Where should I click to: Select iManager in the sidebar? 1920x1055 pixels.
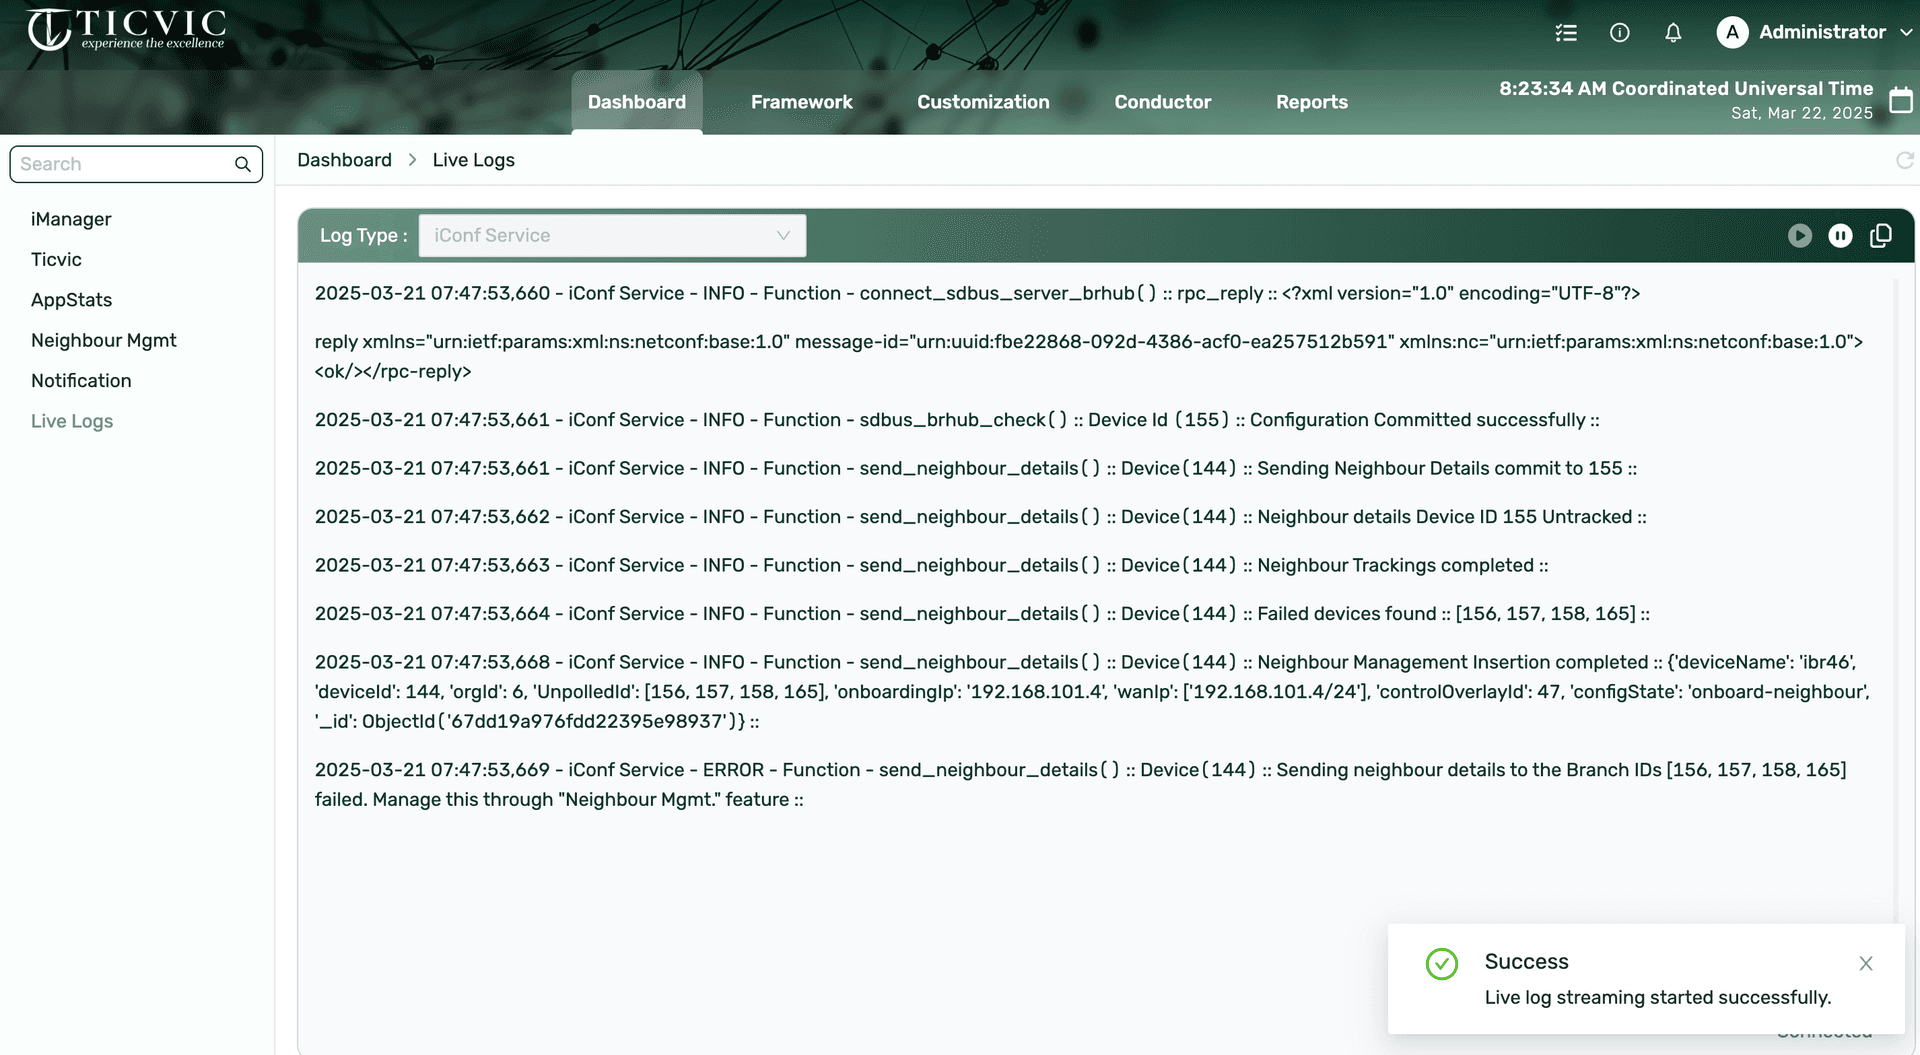pyautogui.click(x=71, y=219)
